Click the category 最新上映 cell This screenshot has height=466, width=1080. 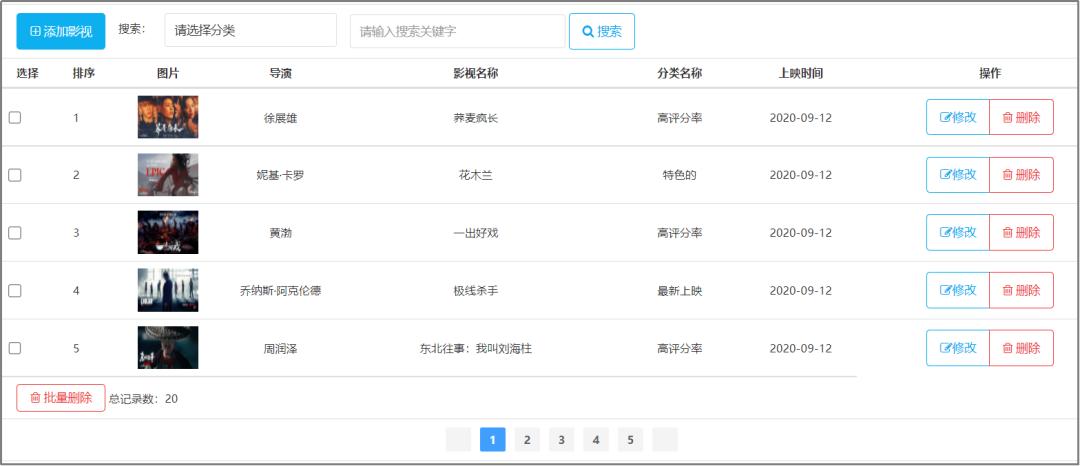[680, 290]
